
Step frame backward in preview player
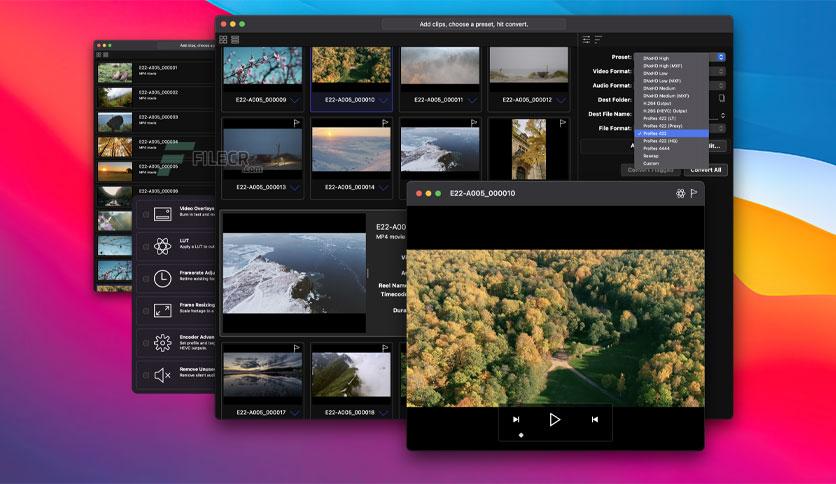click(594, 420)
